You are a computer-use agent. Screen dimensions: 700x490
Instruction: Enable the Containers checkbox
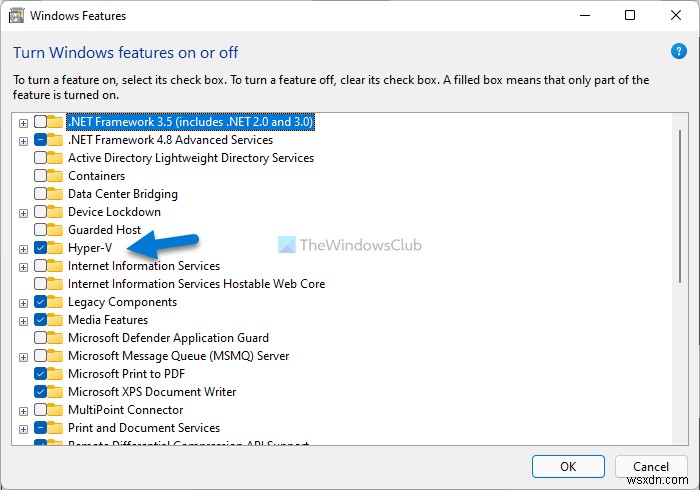[40, 176]
